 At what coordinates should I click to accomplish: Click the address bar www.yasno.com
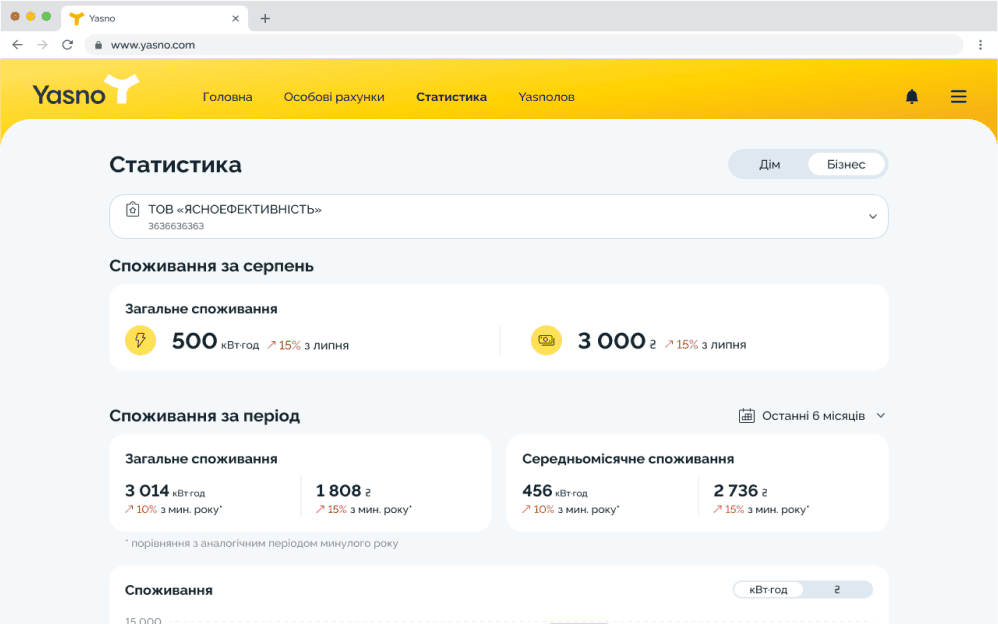point(525,45)
